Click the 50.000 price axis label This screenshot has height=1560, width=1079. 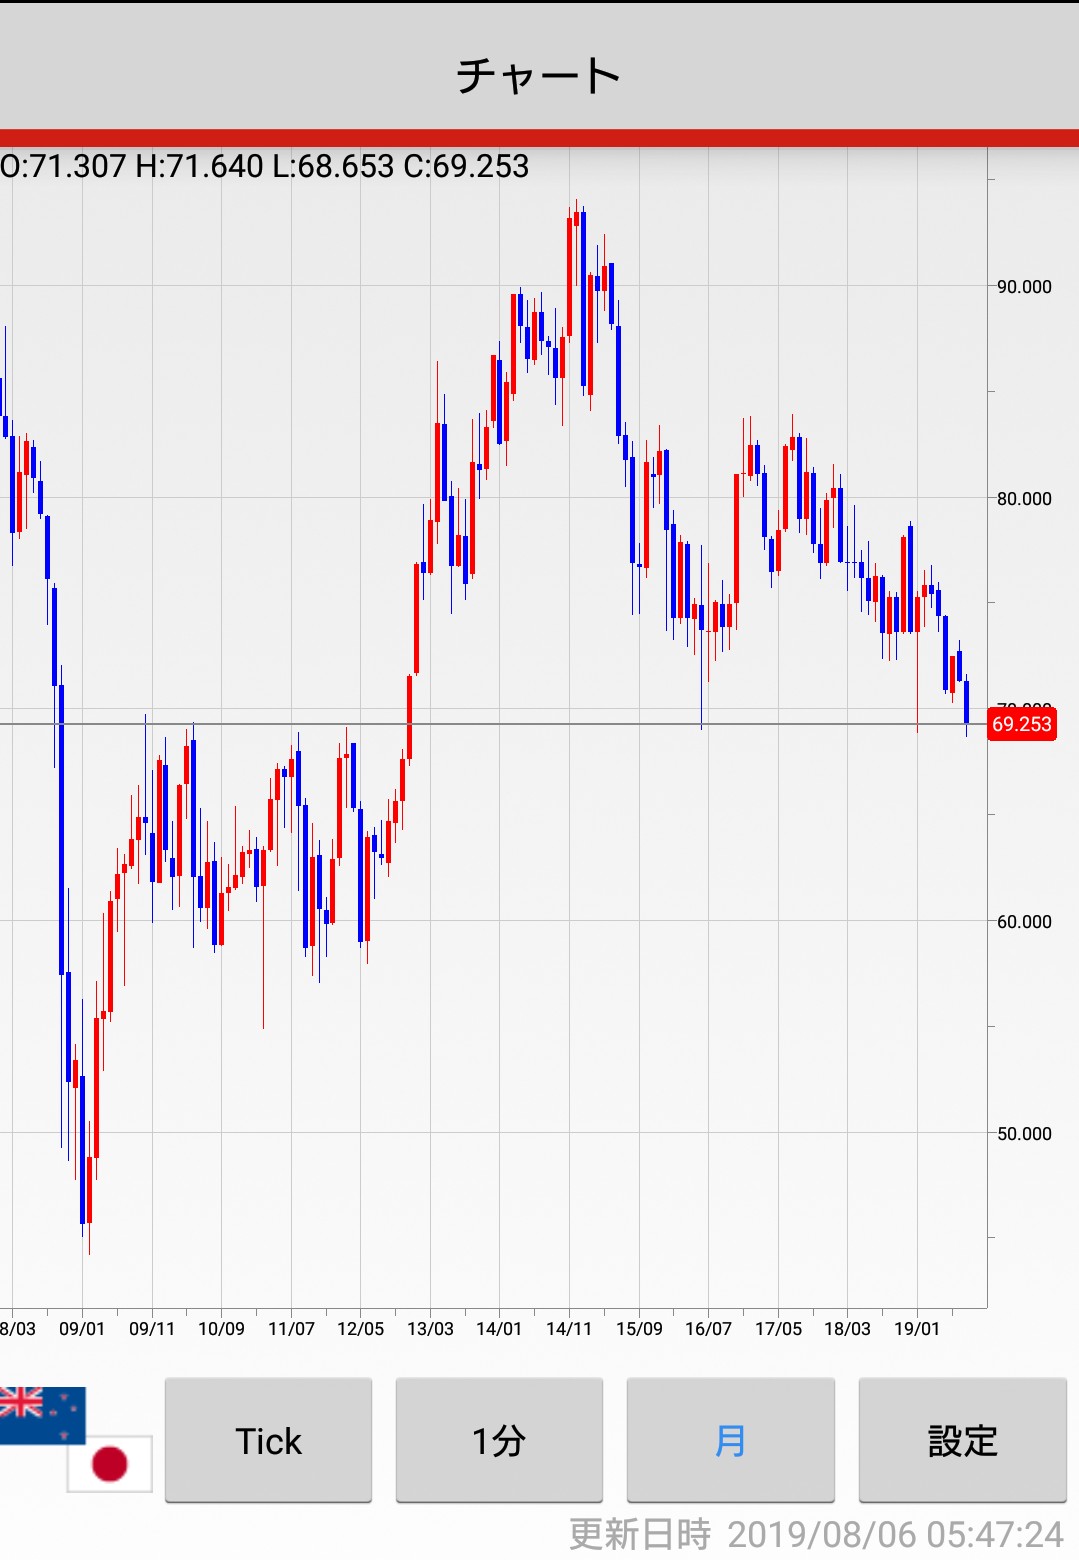pos(1024,1134)
